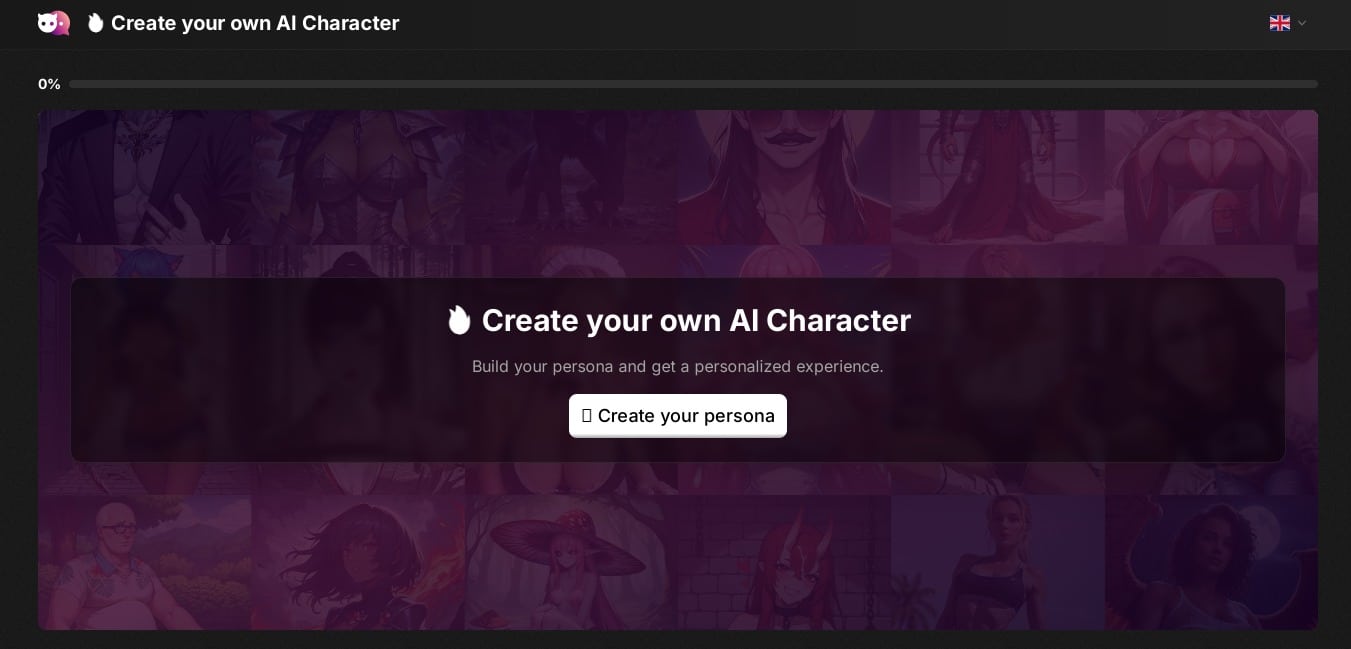
Task: Click thumbnail of man in dark suit
Action: [144, 177]
